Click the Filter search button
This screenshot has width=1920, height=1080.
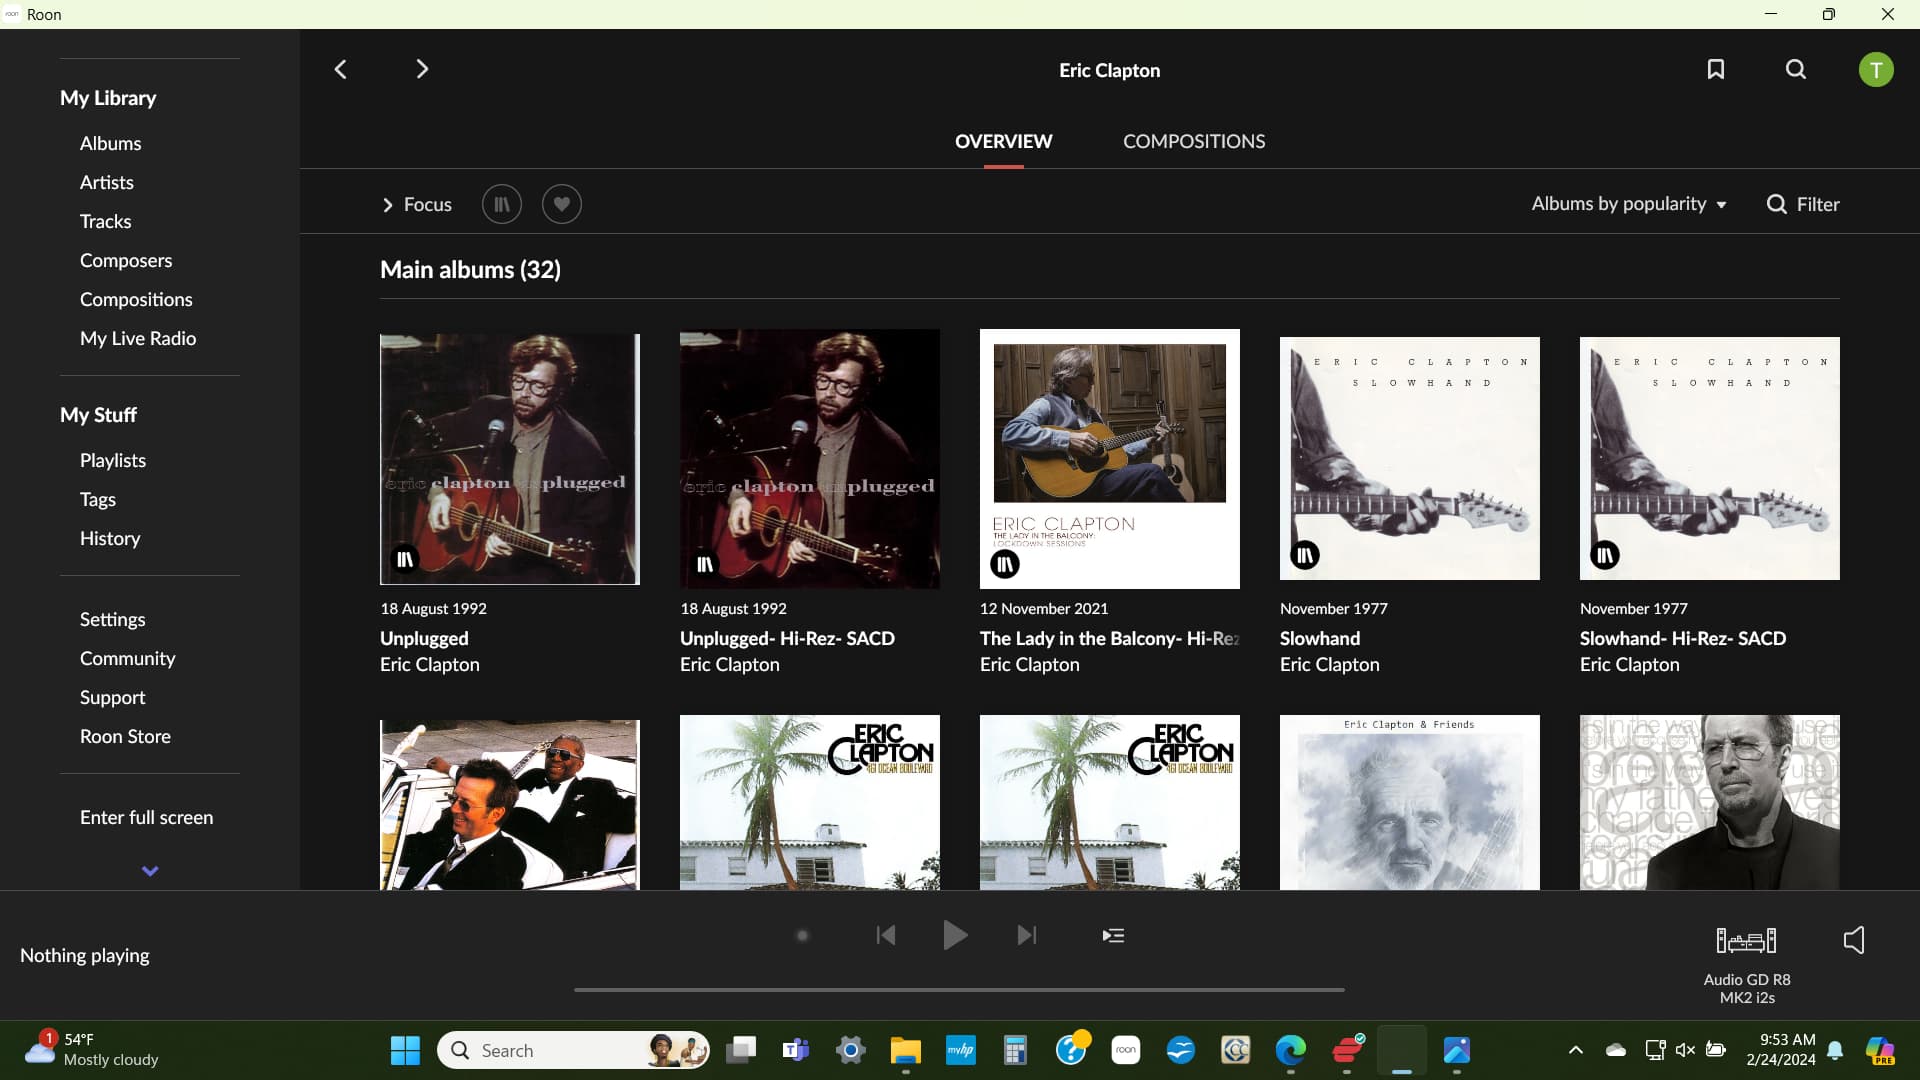pyautogui.click(x=1803, y=204)
